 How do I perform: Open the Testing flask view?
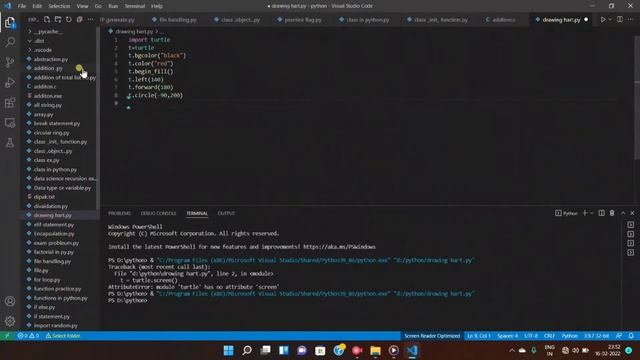[10, 142]
